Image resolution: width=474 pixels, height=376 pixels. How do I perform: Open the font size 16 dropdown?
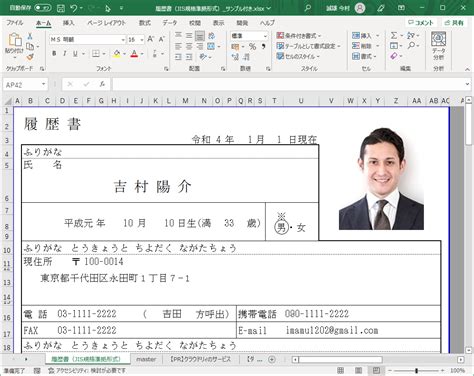pyautogui.click(x=142, y=40)
